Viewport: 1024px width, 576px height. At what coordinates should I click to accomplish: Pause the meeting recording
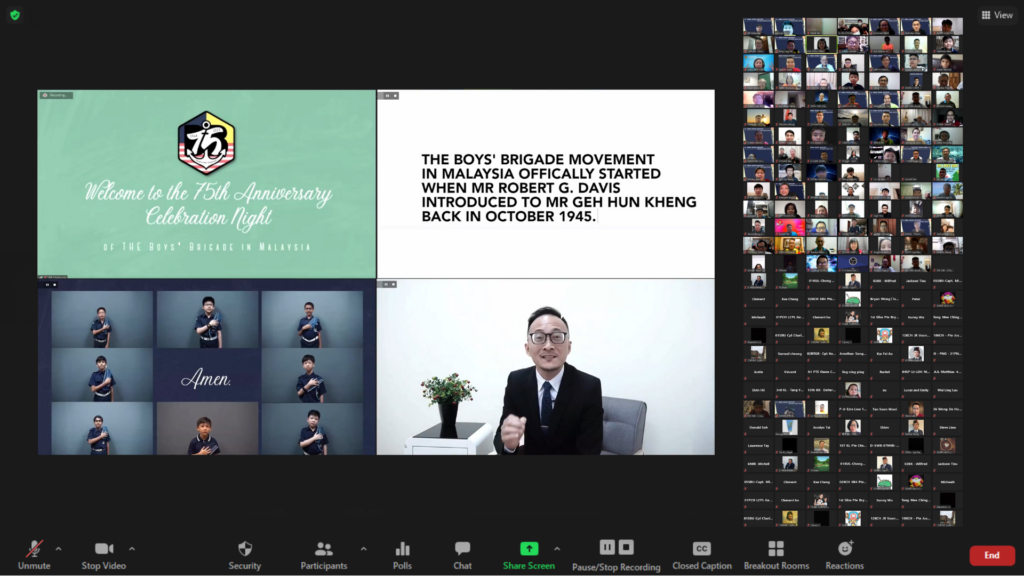tap(607, 547)
